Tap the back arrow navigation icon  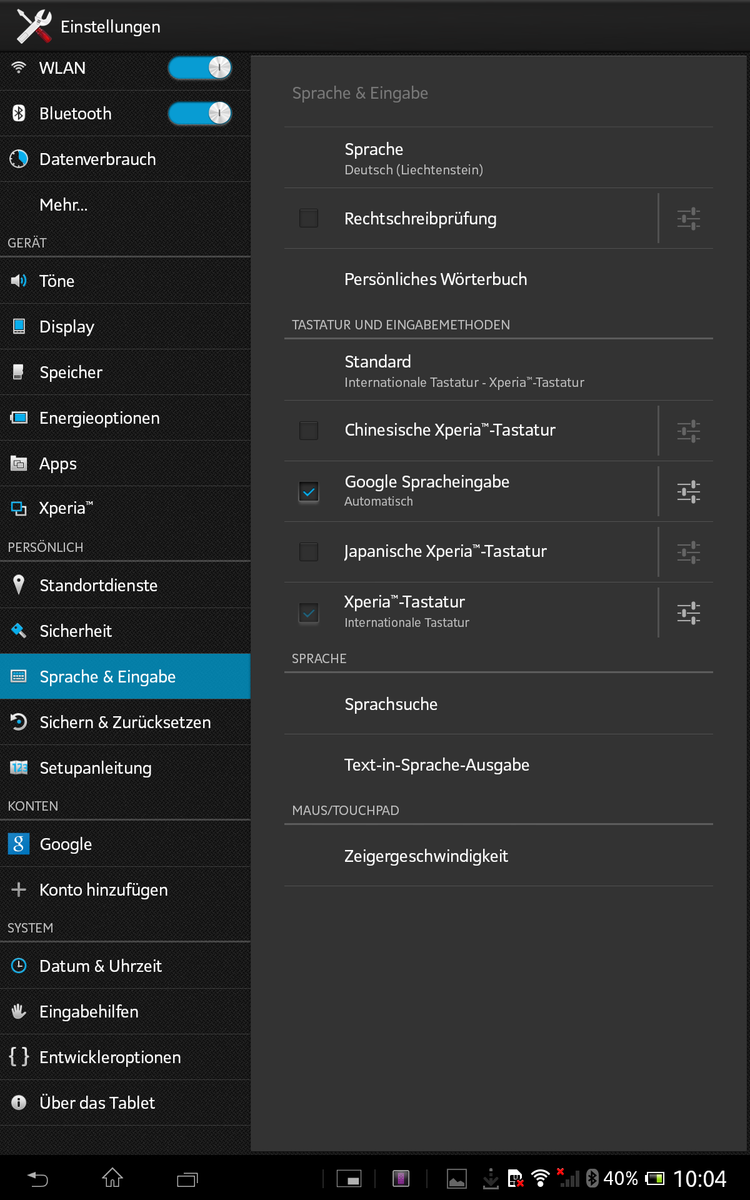(37, 1178)
